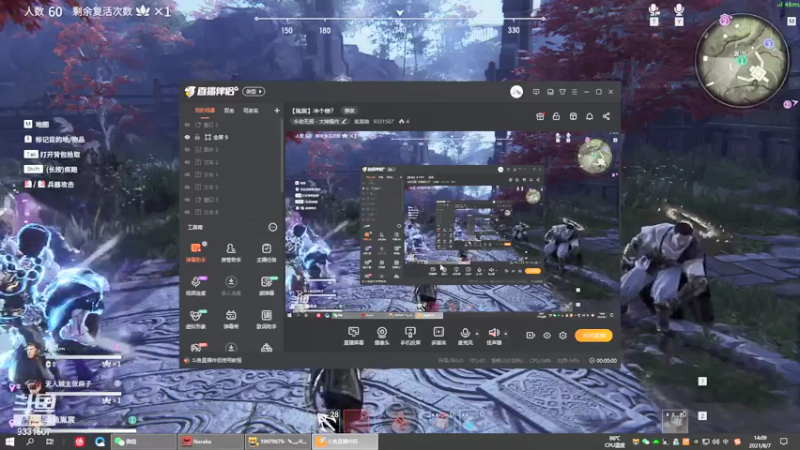Open the 虚拟形象 tool icon

click(195, 319)
